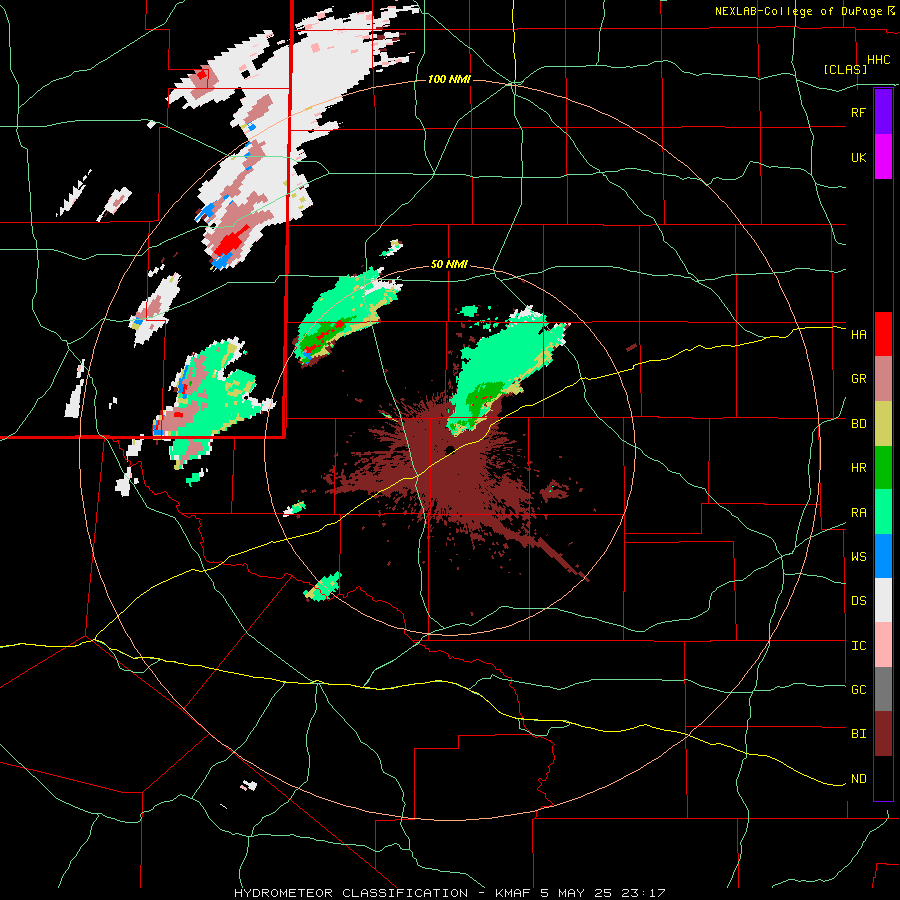Click the Hydrometeor Classification KMAF title caption
The width and height of the screenshot is (900, 900).
pos(449,893)
